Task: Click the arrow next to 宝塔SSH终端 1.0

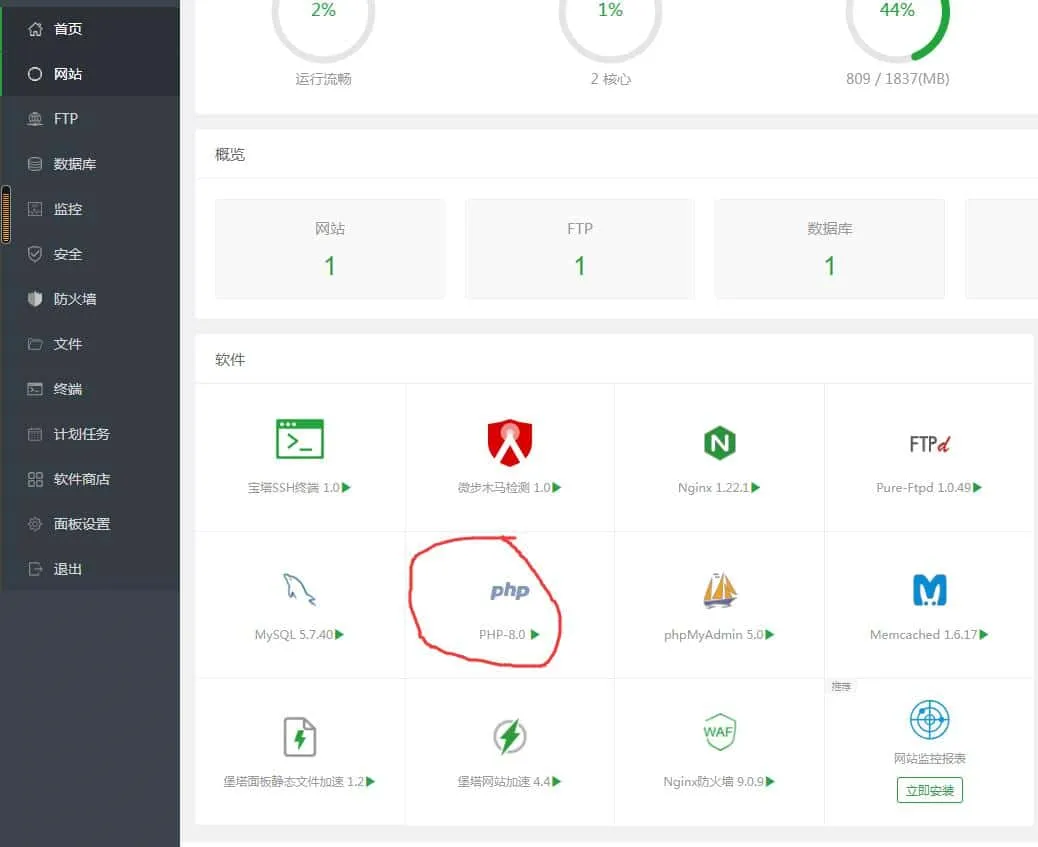Action: pyautogui.click(x=346, y=487)
